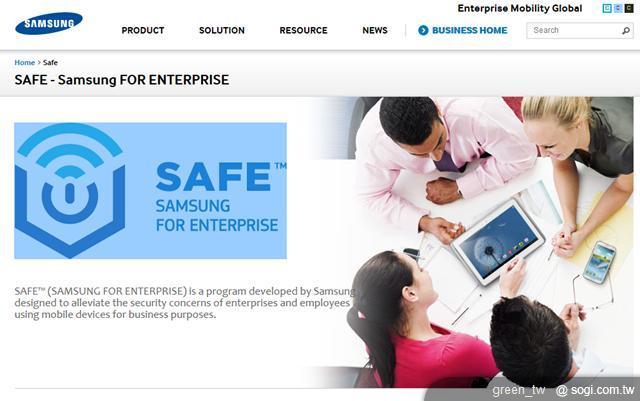Click the Business Home arrow icon
Screen dimensions: 640x401
point(423,30)
